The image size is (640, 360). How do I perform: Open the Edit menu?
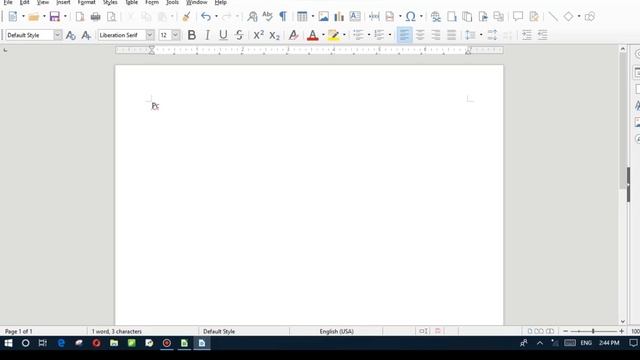pos(24,2)
